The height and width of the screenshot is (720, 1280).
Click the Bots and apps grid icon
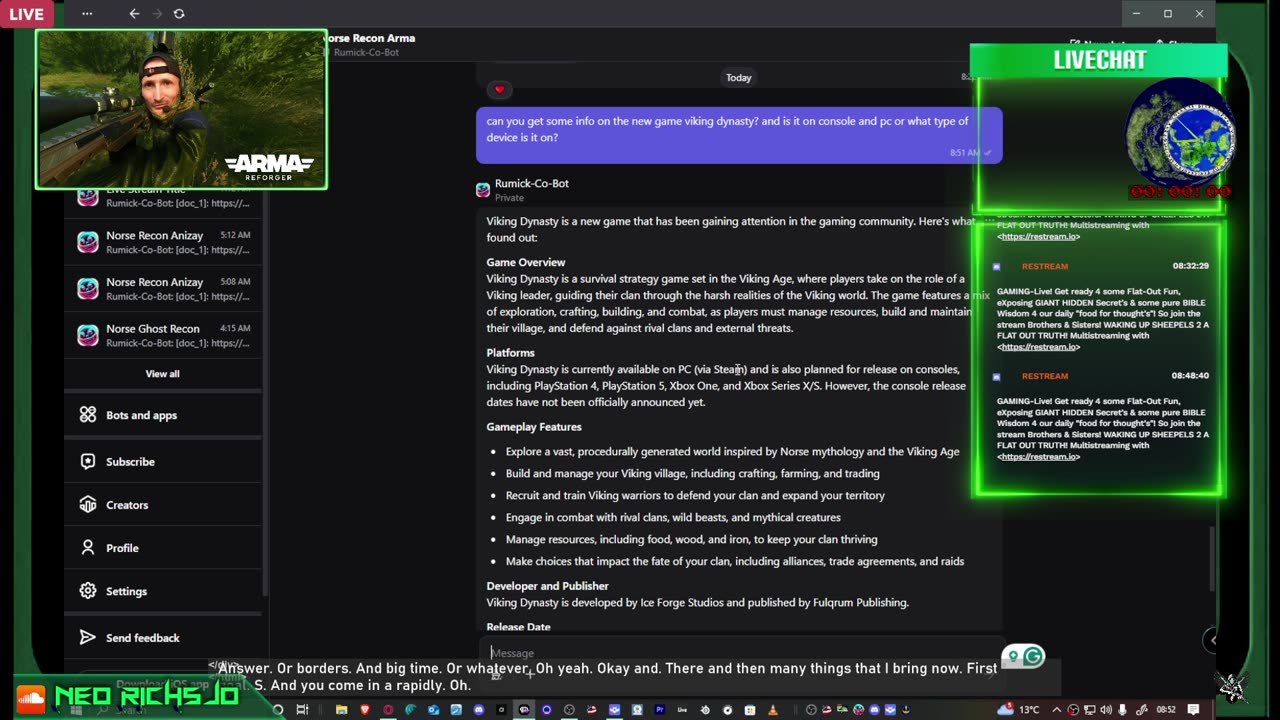[88, 415]
